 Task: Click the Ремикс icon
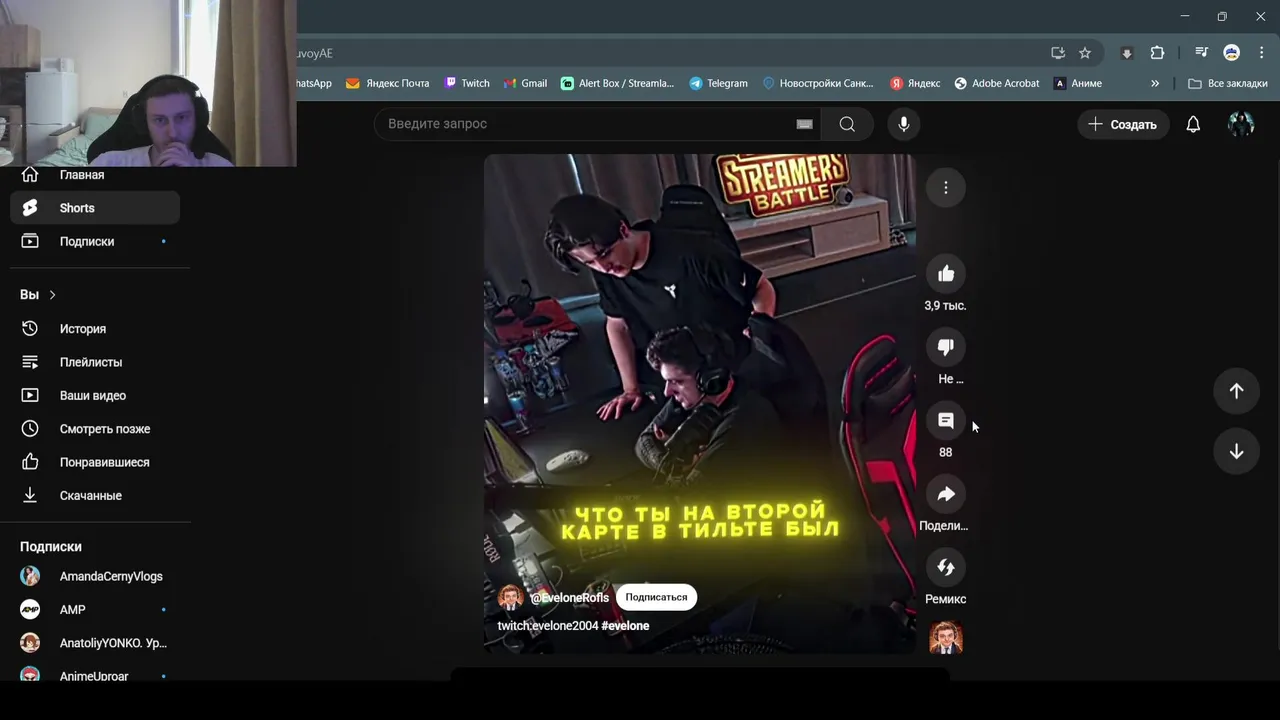(x=945, y=567)
